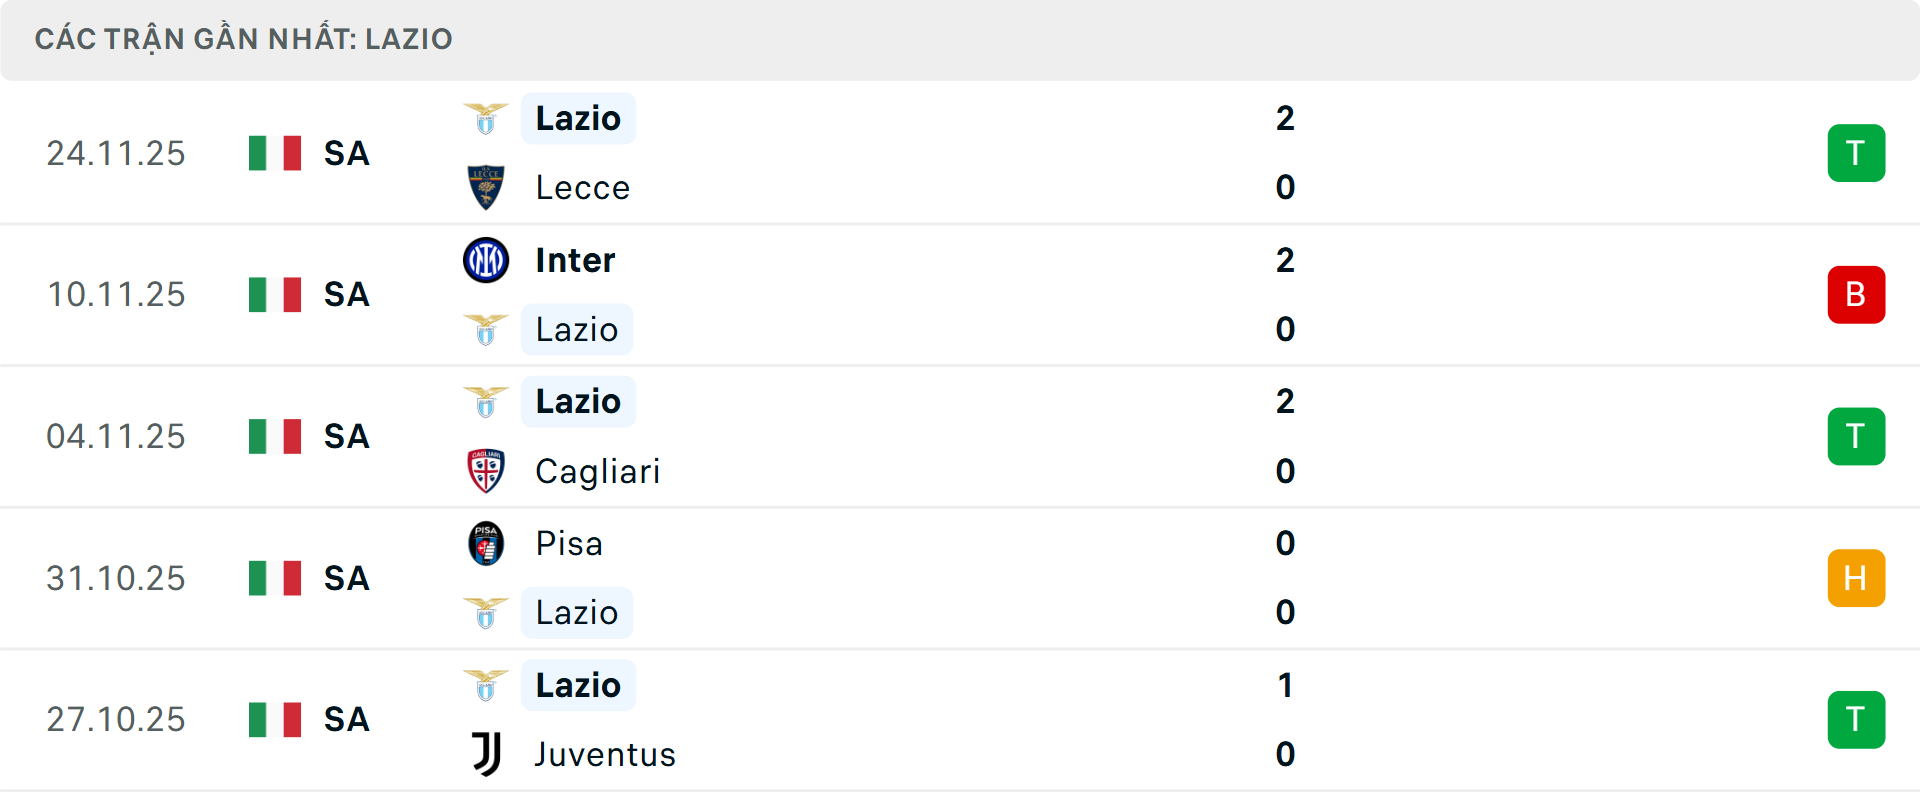Click the Juventus club logo icon

pos(486,754)
